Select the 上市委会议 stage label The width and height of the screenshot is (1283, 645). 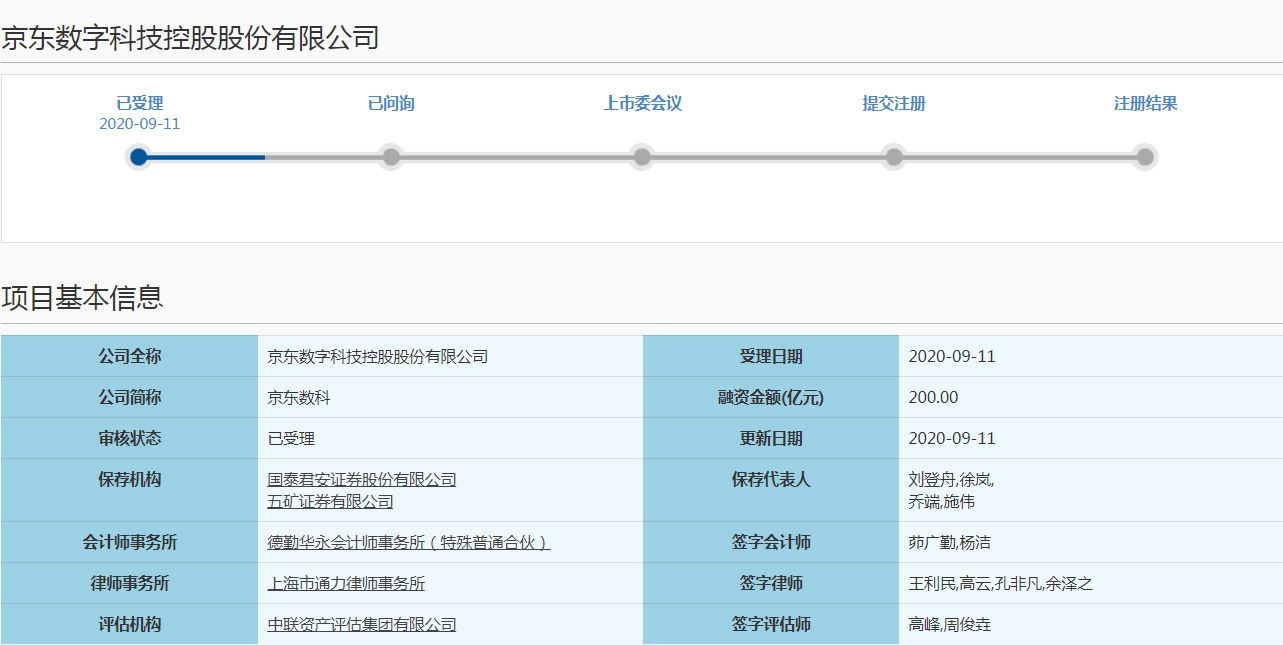pos(642,103)
